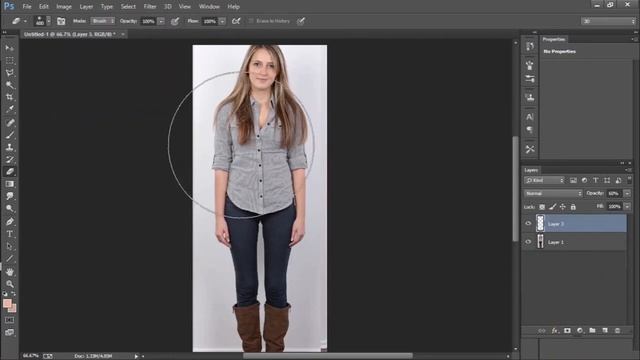Viewport: 640px width, 360px height.
Task: Toggle lock all for layer
Action: pos(573,207)
